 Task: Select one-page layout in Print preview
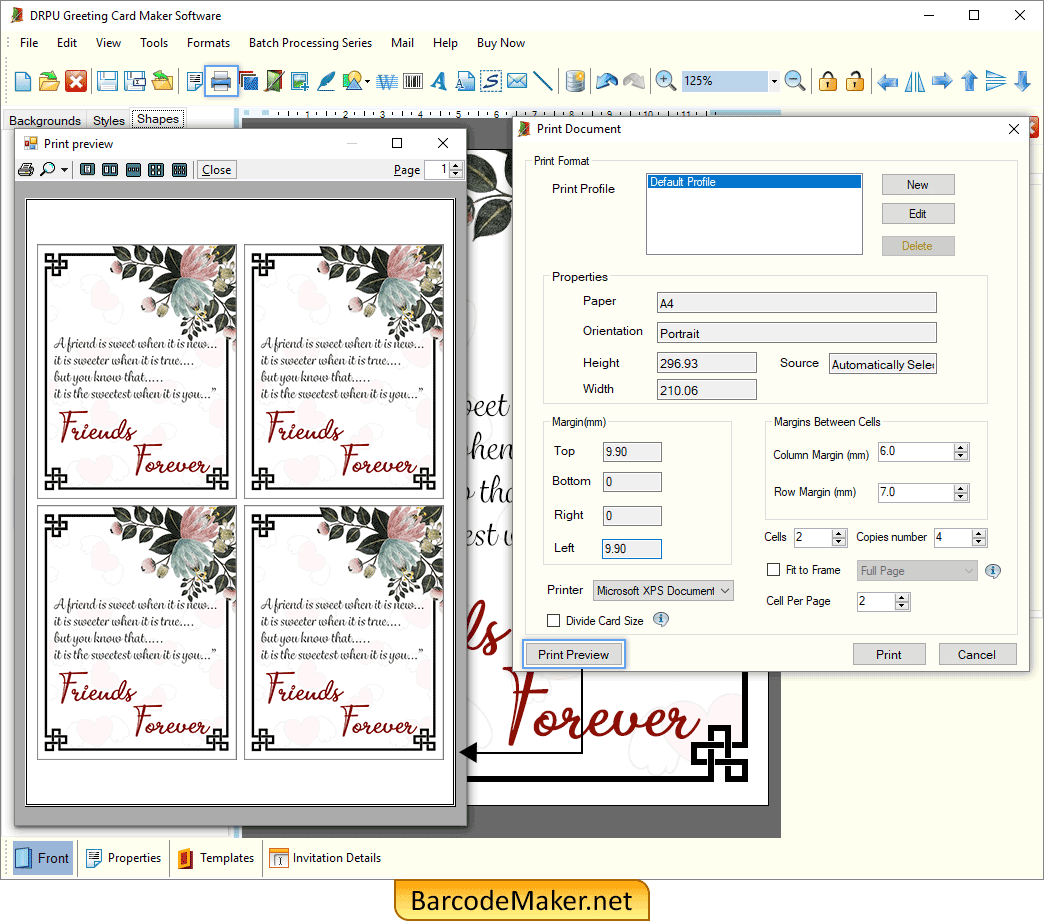(x=87, y=170)
